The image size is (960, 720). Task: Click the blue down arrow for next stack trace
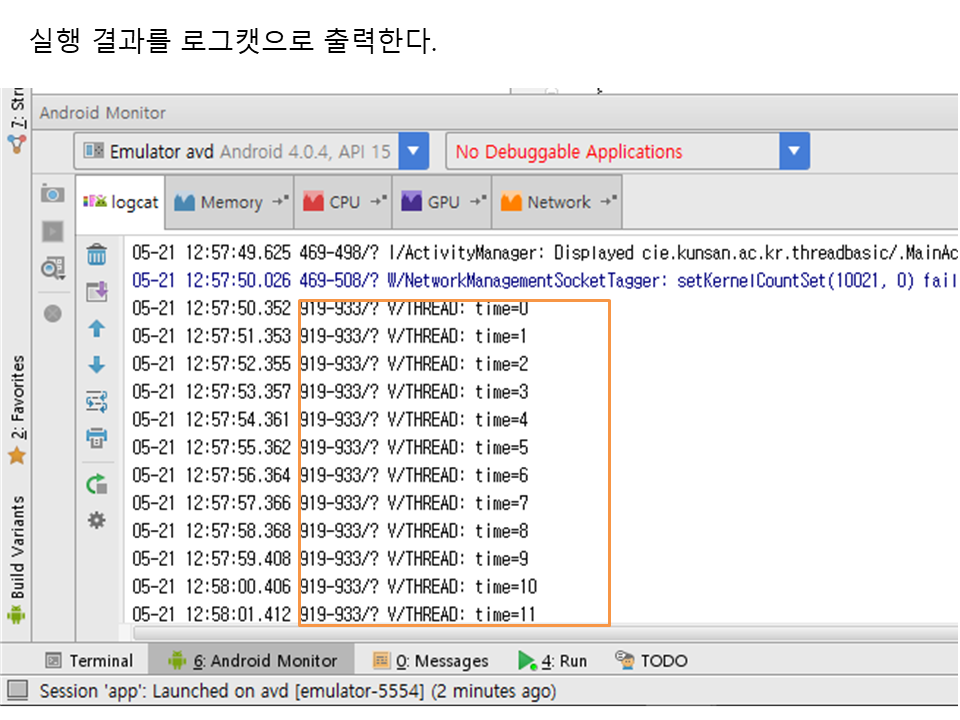pyautogui.click(x=97, y=365)
